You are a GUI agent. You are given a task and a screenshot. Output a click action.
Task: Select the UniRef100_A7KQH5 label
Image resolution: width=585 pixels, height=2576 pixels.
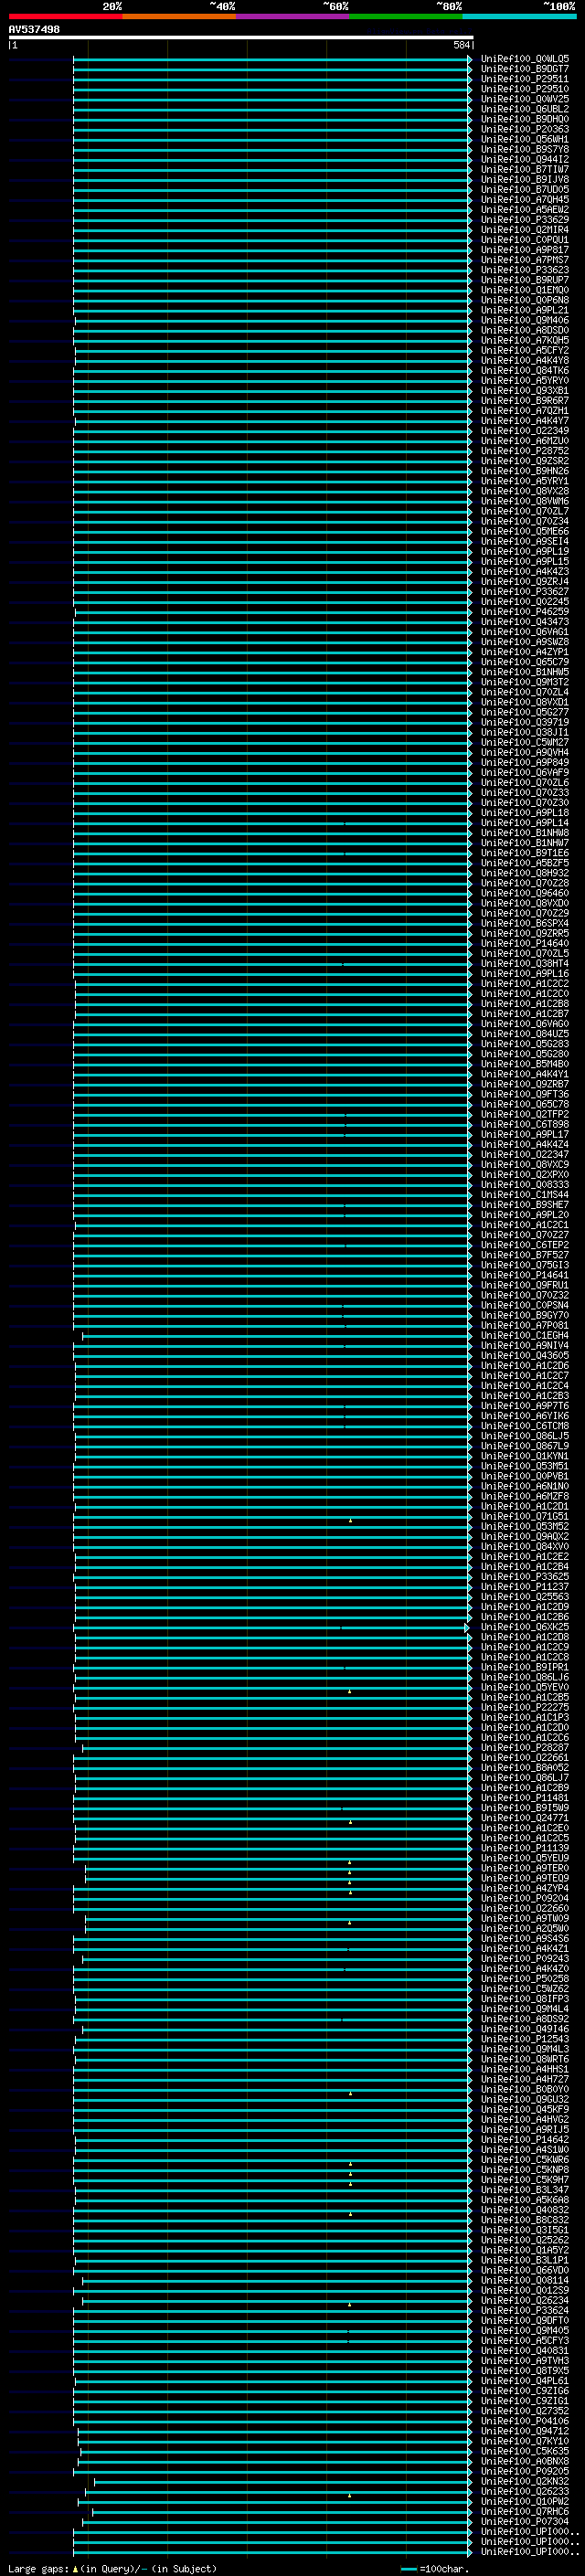click(x=525, y=340)
